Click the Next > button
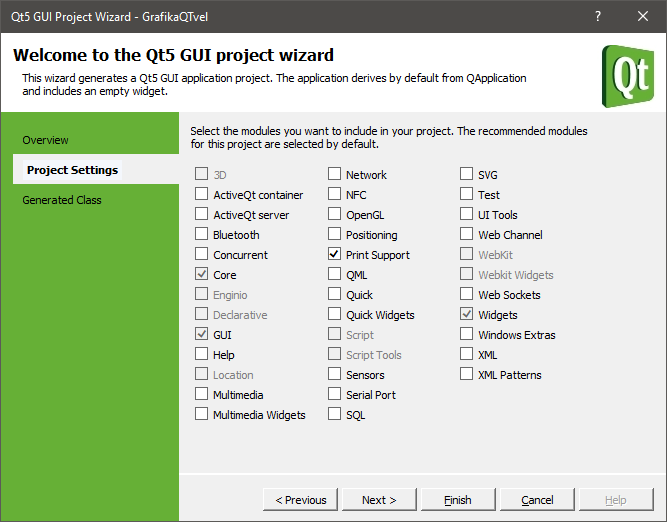 click(x=379, y=499)
